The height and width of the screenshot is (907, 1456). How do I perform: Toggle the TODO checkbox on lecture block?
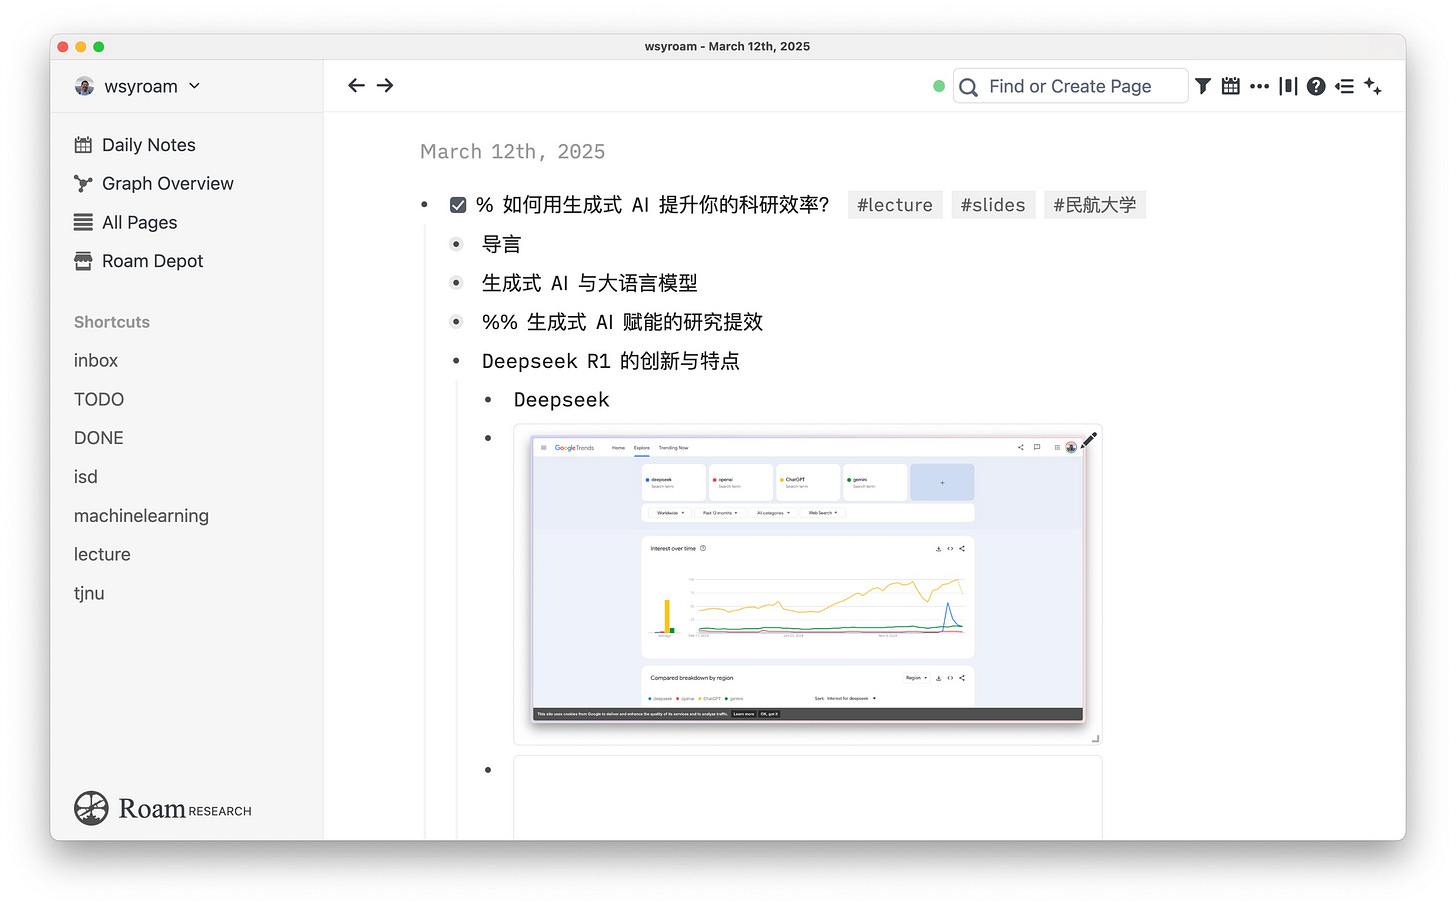[458, 205]
